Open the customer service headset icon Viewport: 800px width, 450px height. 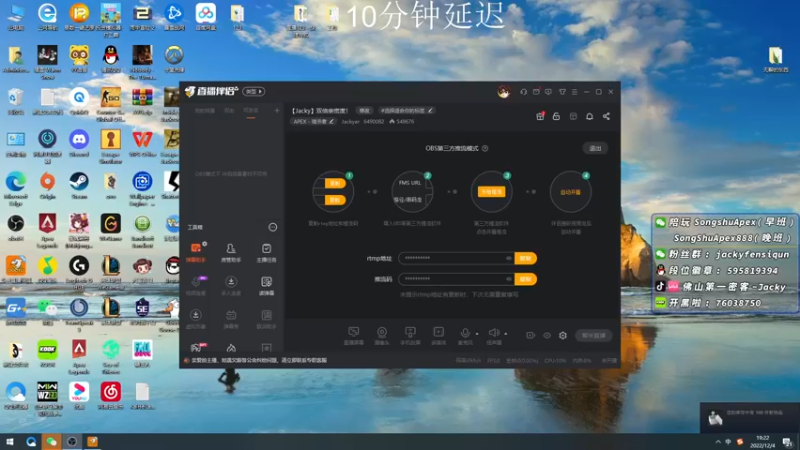click(523, 92)
